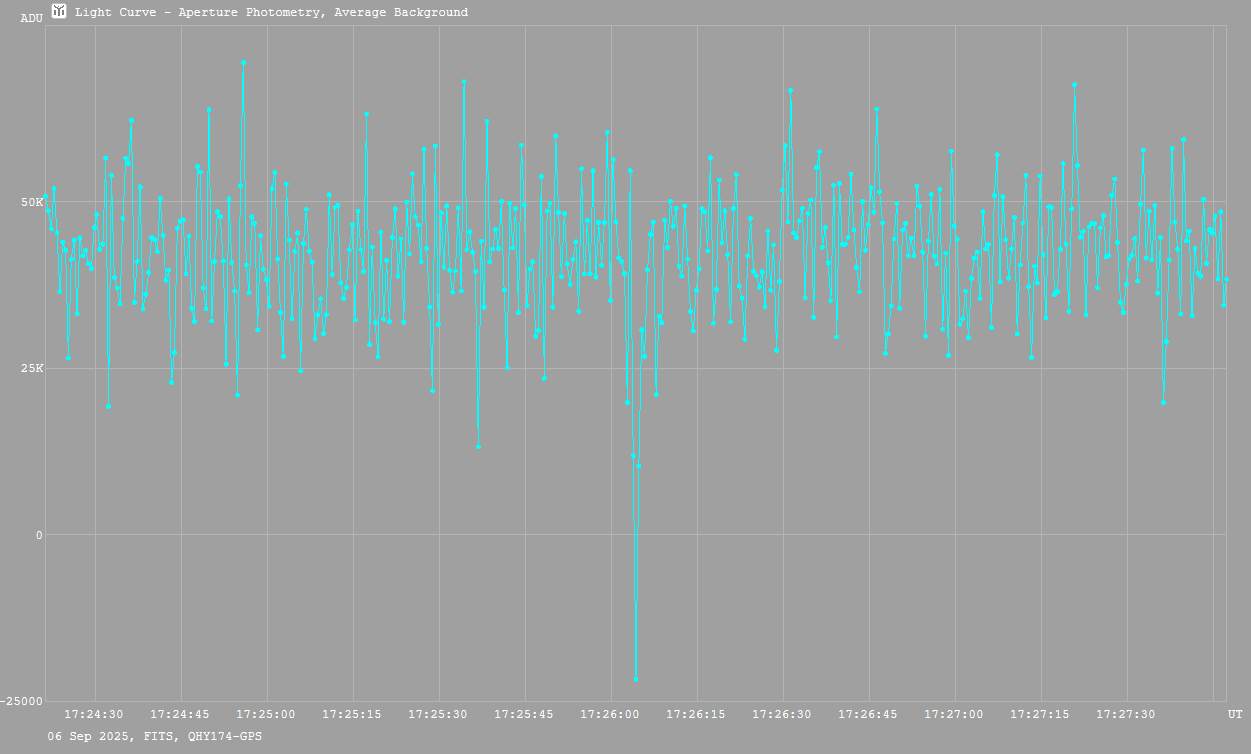Click the tall peak data point after 17:27:15
The image size is (1251, 754).
coord(1074,85)
